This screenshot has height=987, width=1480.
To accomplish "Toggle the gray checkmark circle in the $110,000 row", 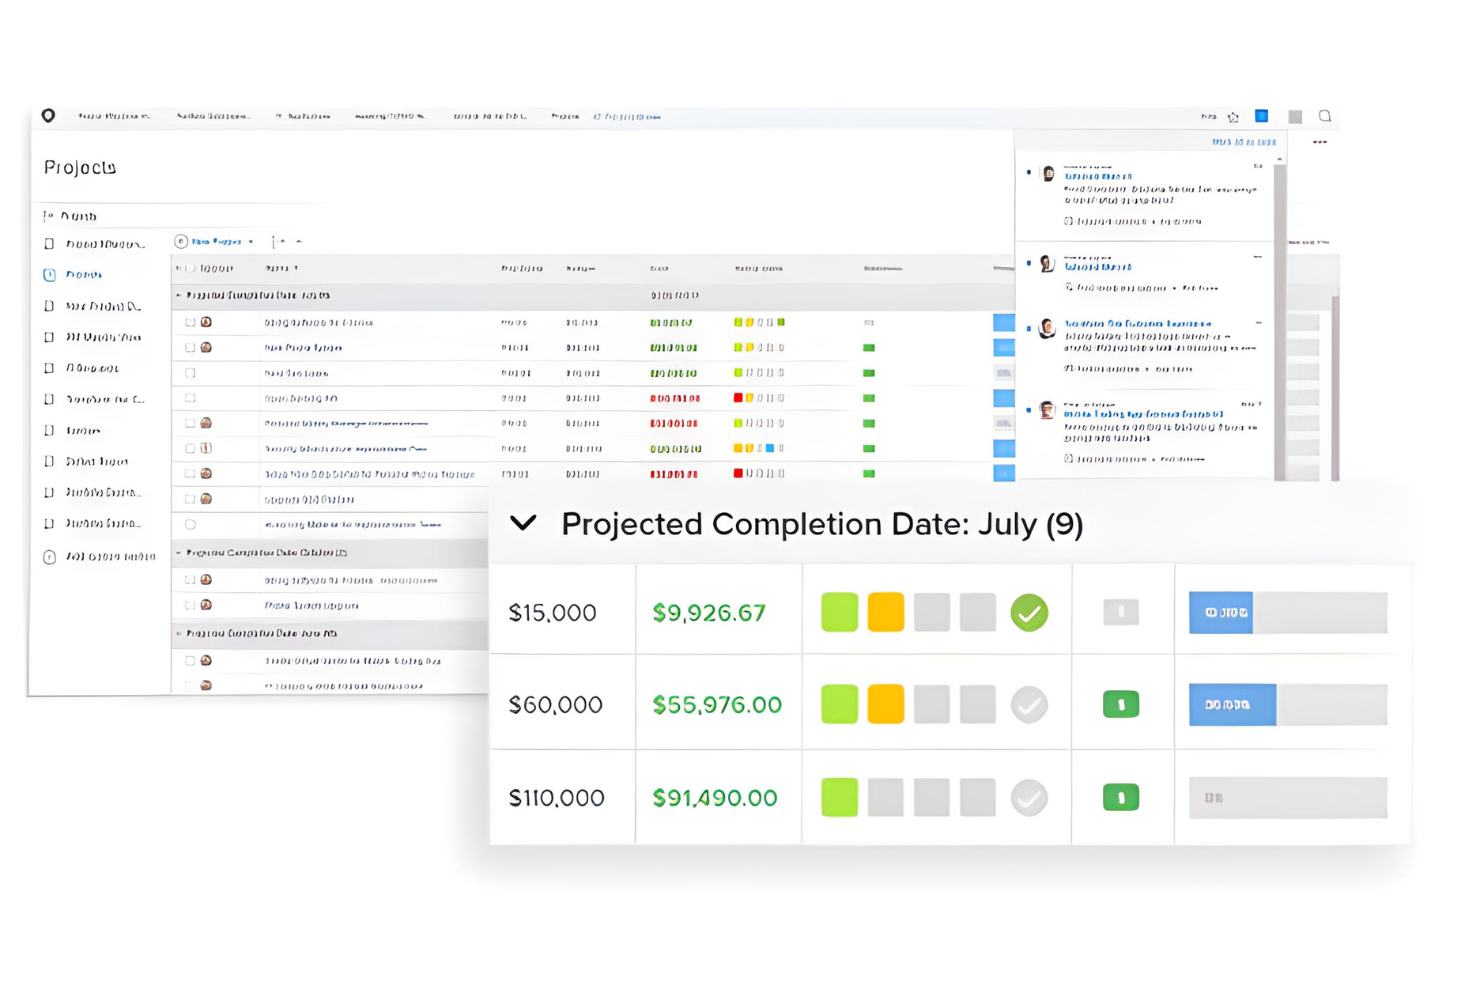I will (x=1029, y=798).
